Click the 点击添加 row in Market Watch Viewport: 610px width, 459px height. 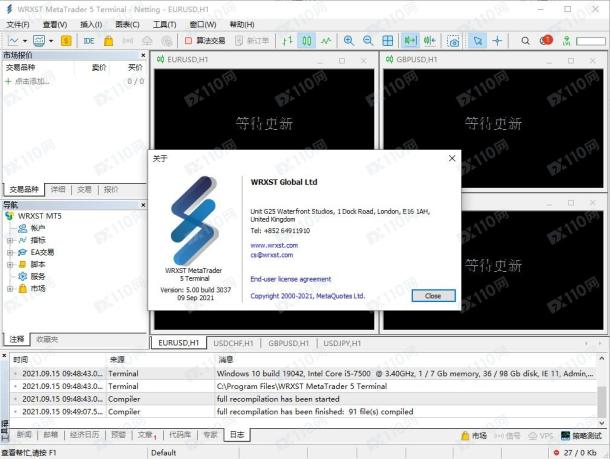click(74, 81)
